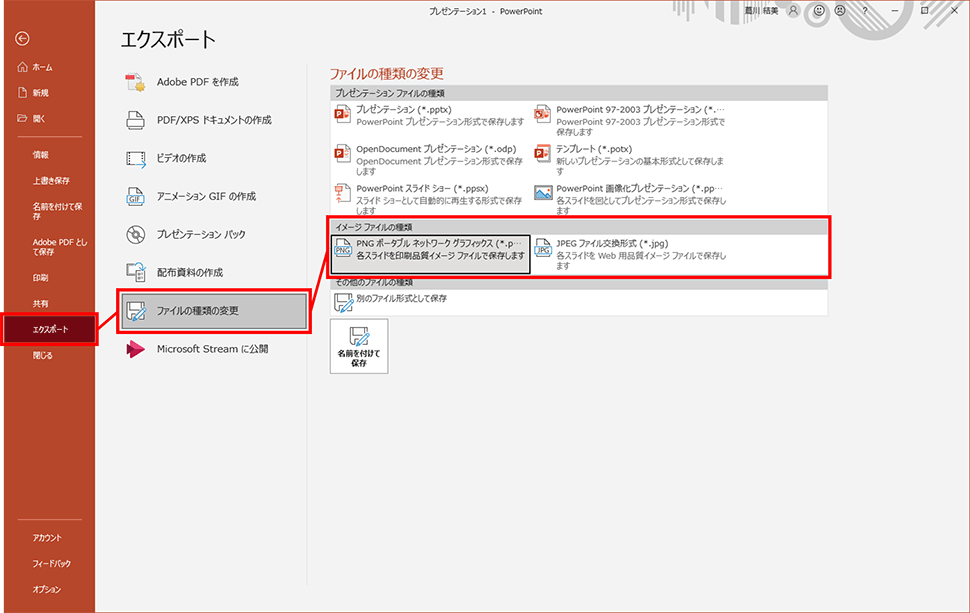Click the PowerPoint スライド ショー (*.ppsx) label
970x613 pixels.
click(x=423, y=189)
